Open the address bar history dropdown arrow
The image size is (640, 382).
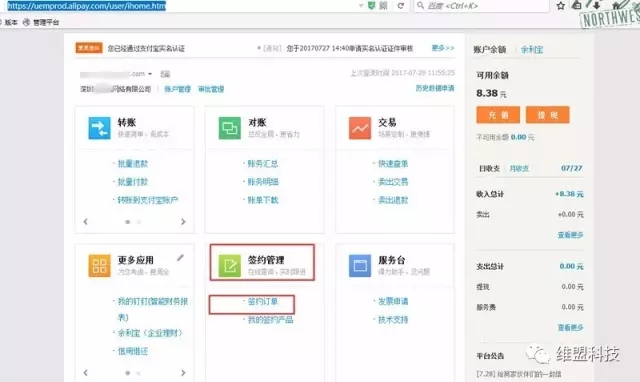point(361,6)
